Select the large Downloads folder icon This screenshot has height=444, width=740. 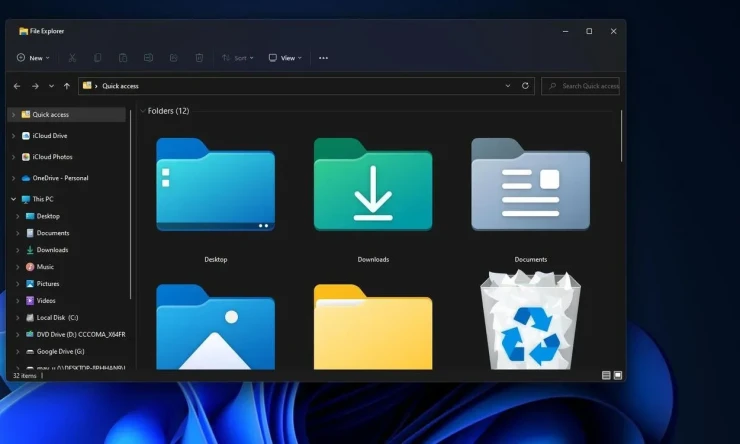(373, 184)
